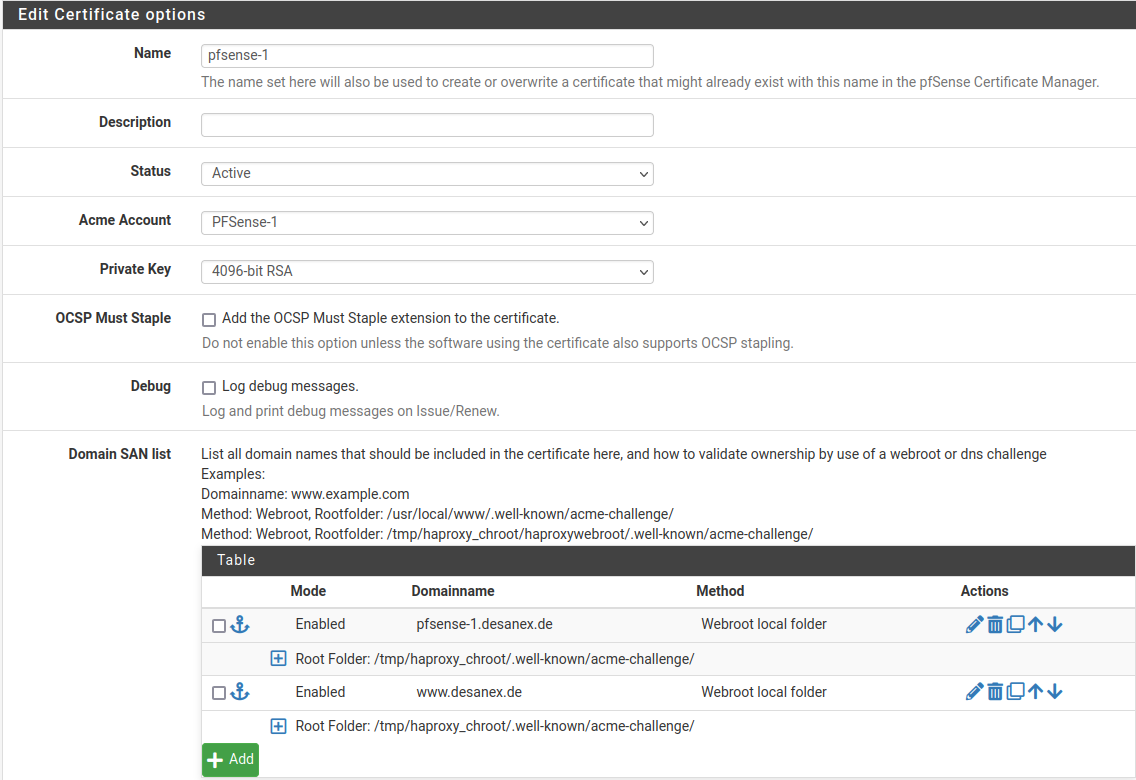Move pfsense-1.desanex.de row down
The height and width of the screenshot is (780, 1136).
(x=1055, y=625)
